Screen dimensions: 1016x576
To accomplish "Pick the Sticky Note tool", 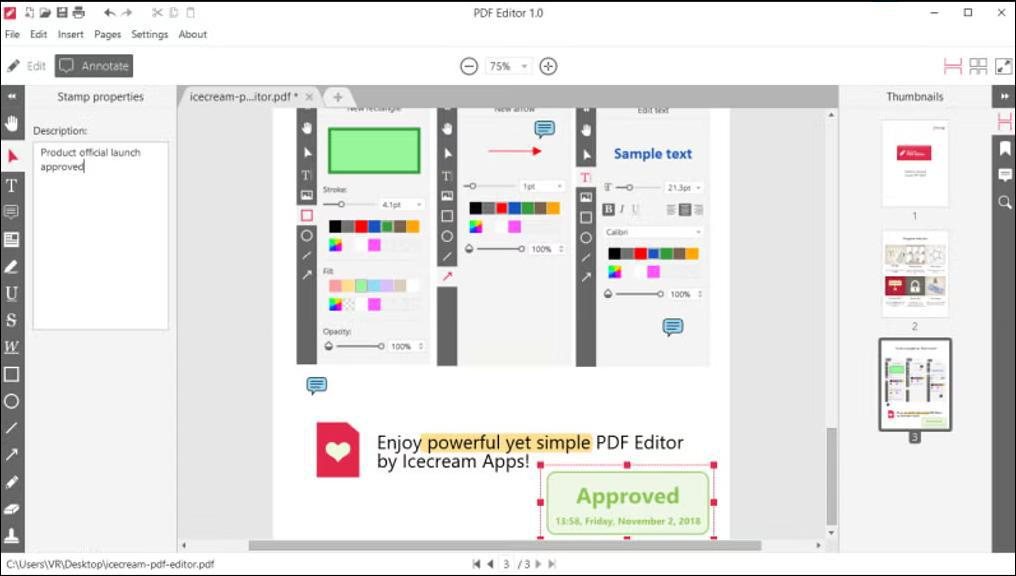I will [12, 212].
